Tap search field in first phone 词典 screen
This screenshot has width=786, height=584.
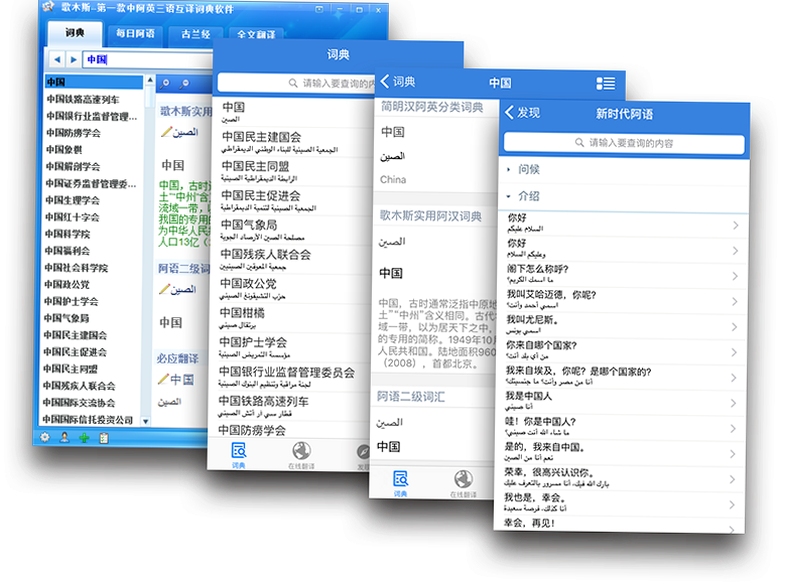pyautogui.click(x=296, y=83)
